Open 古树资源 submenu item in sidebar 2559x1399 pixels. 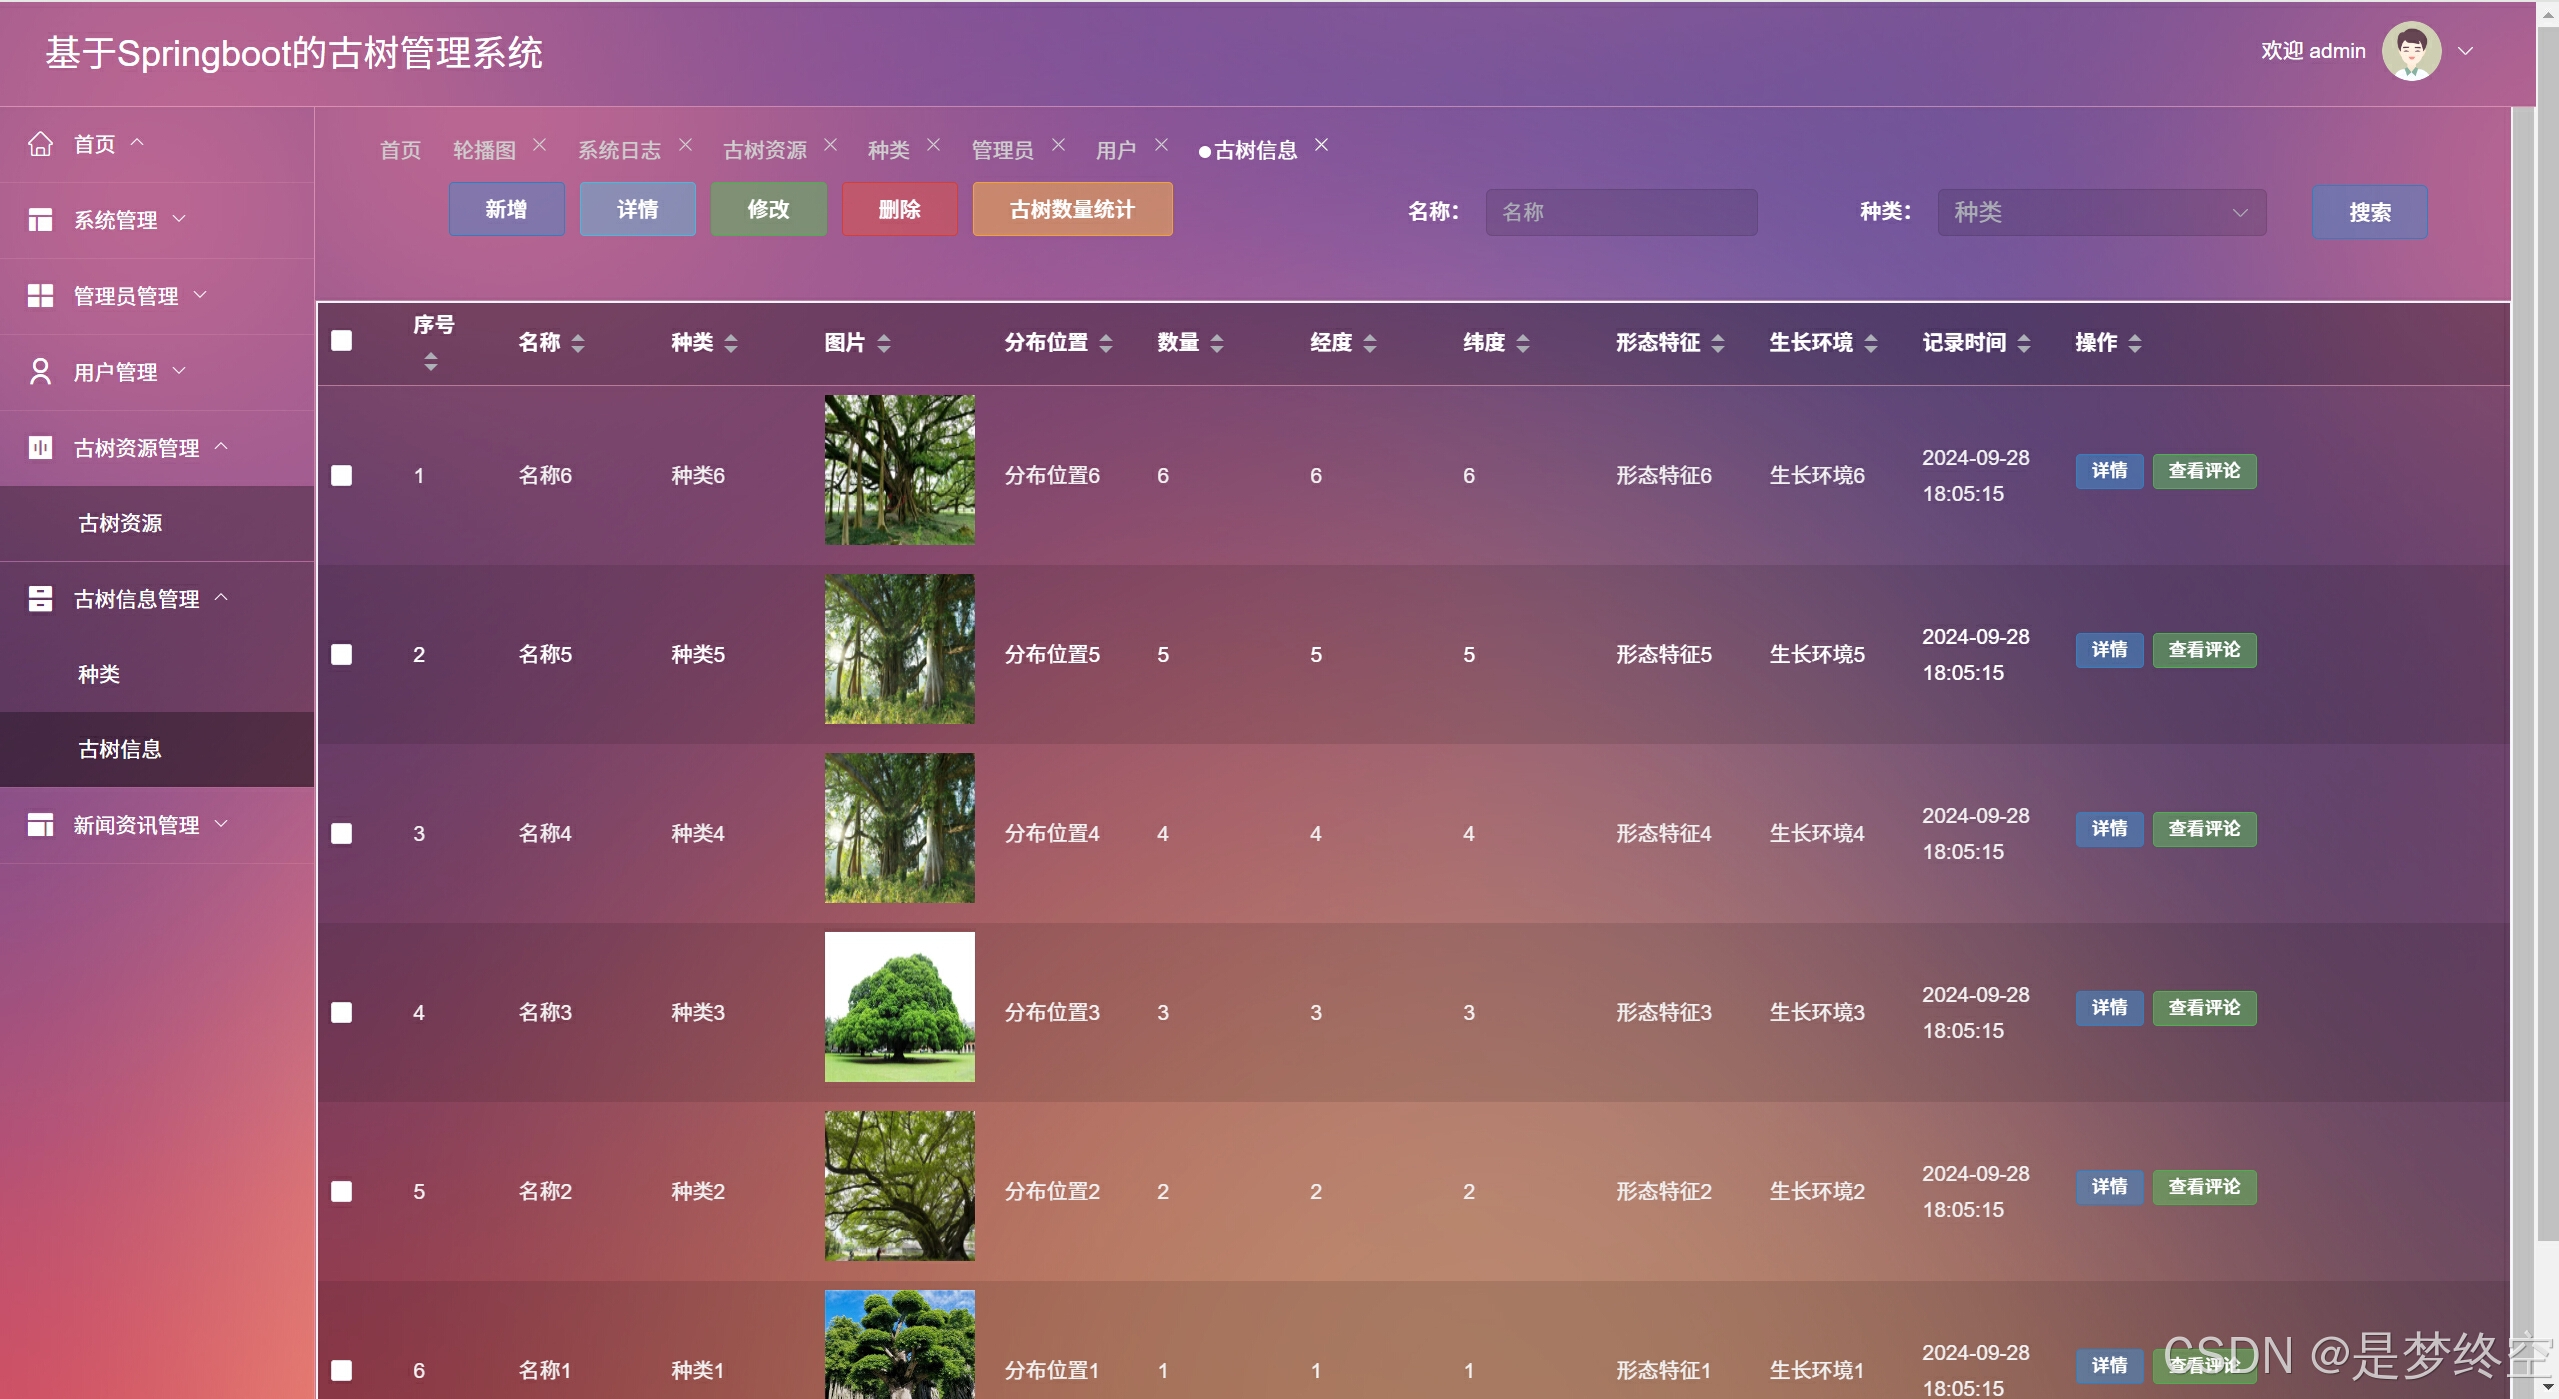[157, 523]
